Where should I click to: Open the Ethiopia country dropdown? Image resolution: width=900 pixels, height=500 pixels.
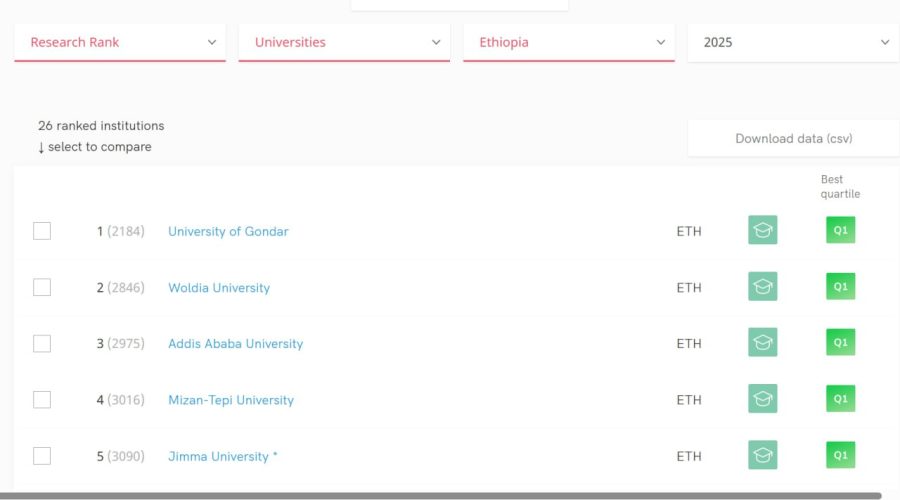(x=568, y=42)
